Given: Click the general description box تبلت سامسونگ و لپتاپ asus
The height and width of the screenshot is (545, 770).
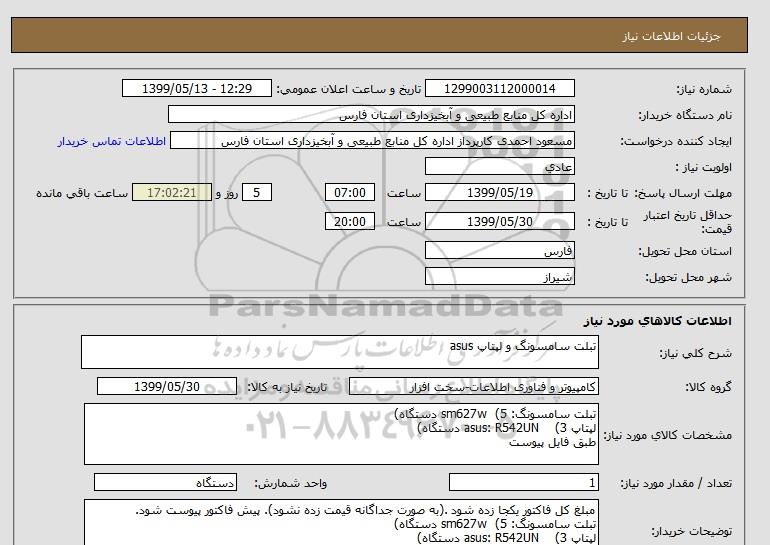Looking at the screenshot, I should (340, 352).
